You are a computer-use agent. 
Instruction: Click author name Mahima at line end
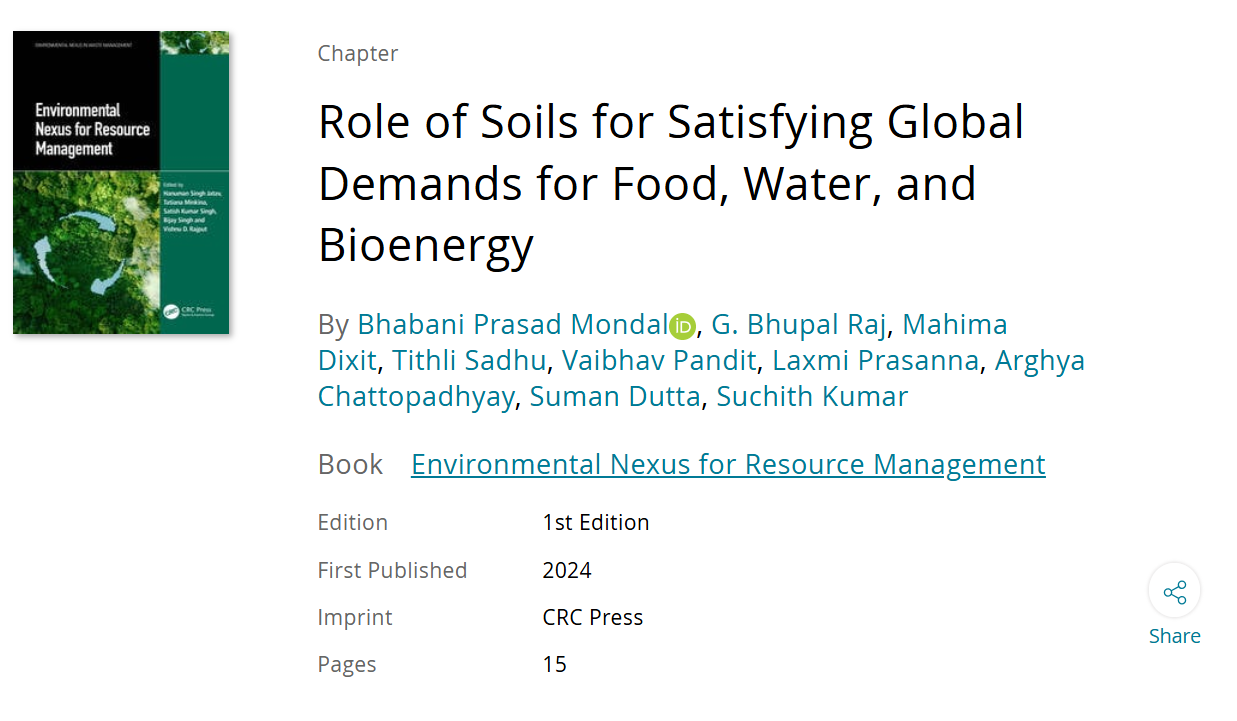coord(955,325)
